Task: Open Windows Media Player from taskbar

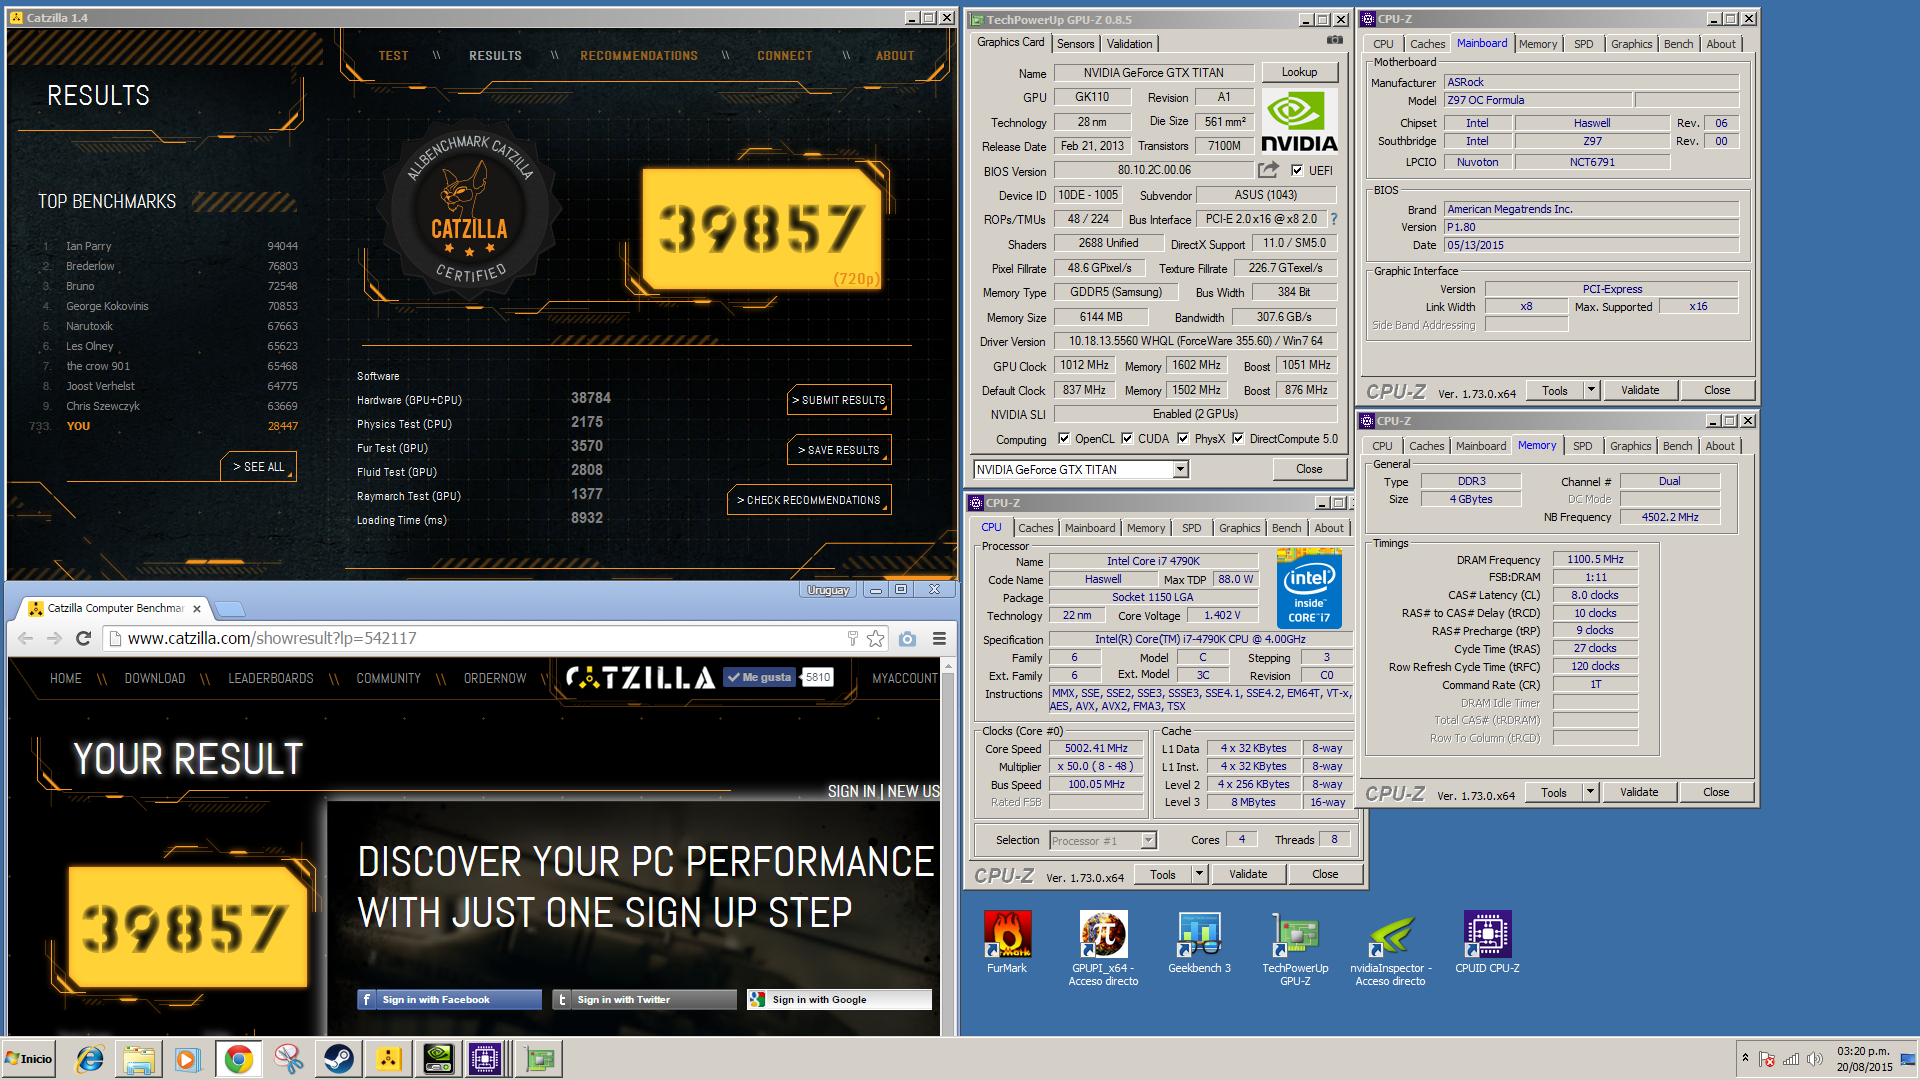Action: coord(187,1059)
